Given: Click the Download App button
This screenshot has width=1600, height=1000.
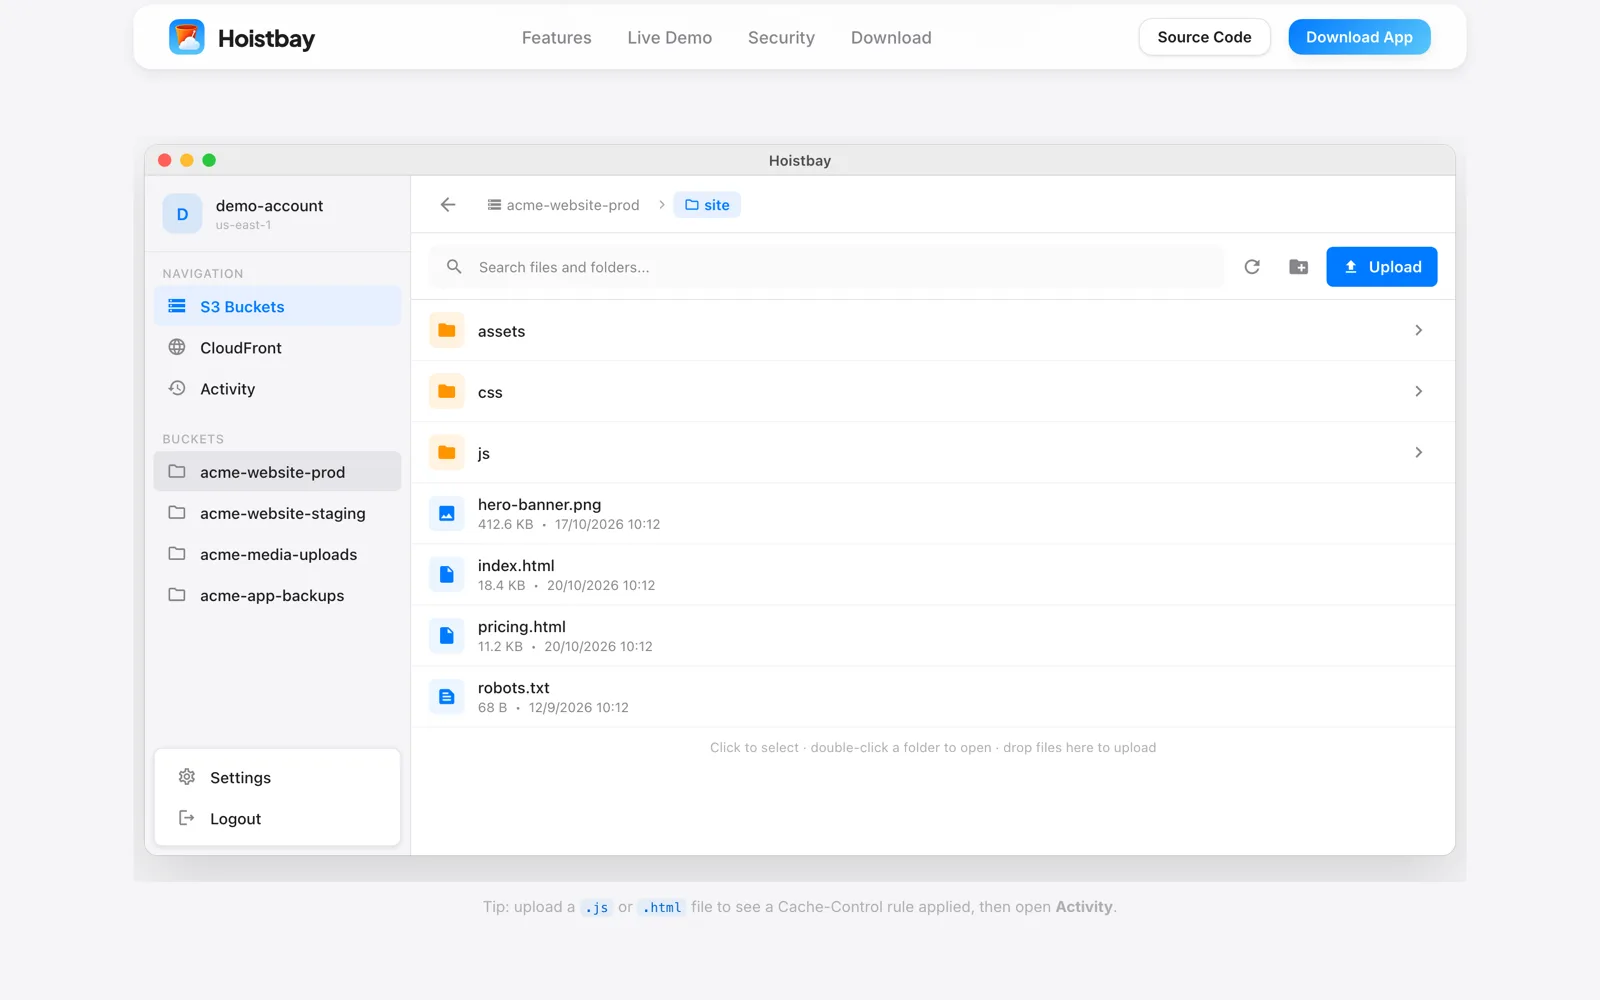Looking at the screenshot, I should point(1359,37).
